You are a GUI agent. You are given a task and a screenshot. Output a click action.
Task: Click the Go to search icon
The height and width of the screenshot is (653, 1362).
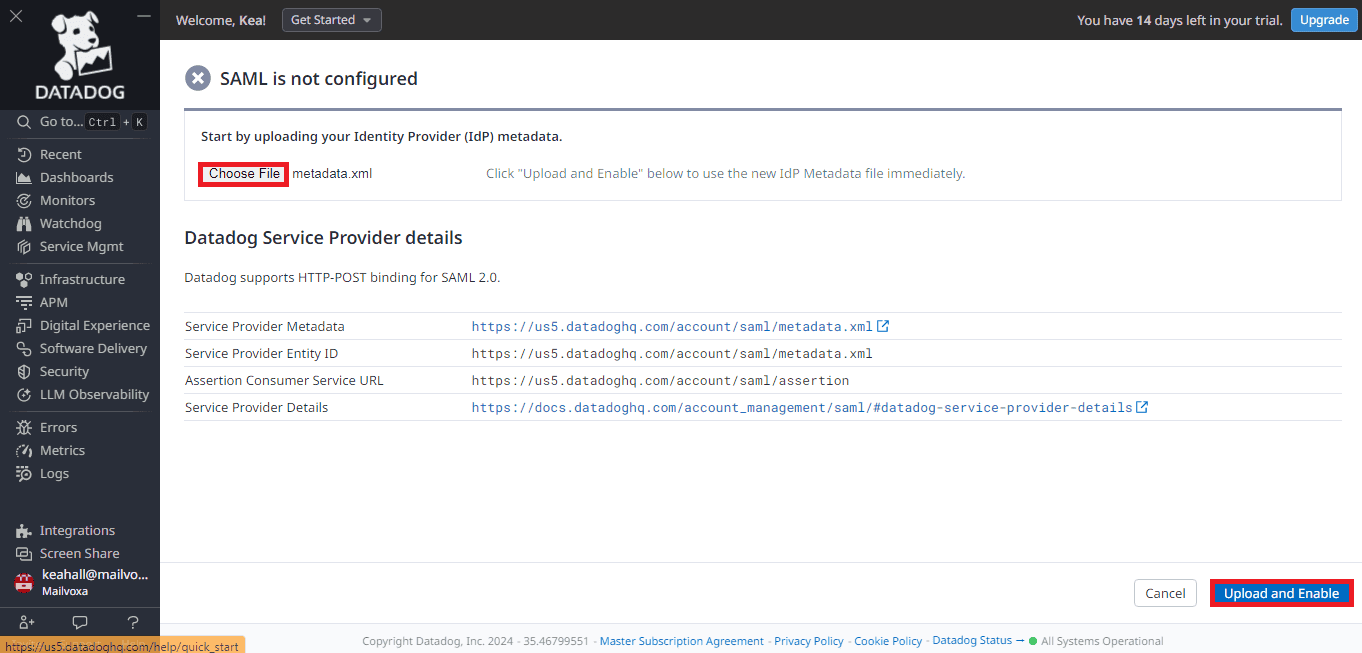click(x=24, y=122)
